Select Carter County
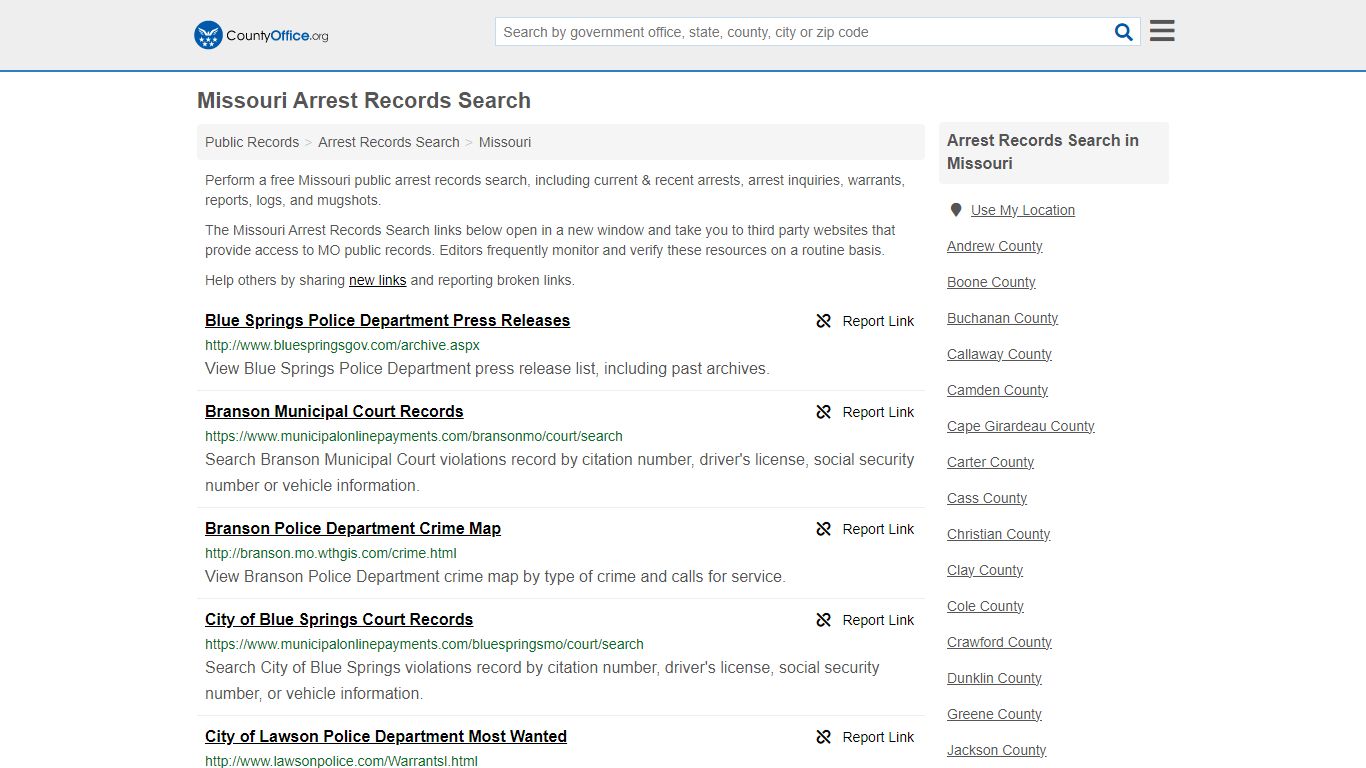Viewport: 1366px width, 768px height. coord(990,462)
